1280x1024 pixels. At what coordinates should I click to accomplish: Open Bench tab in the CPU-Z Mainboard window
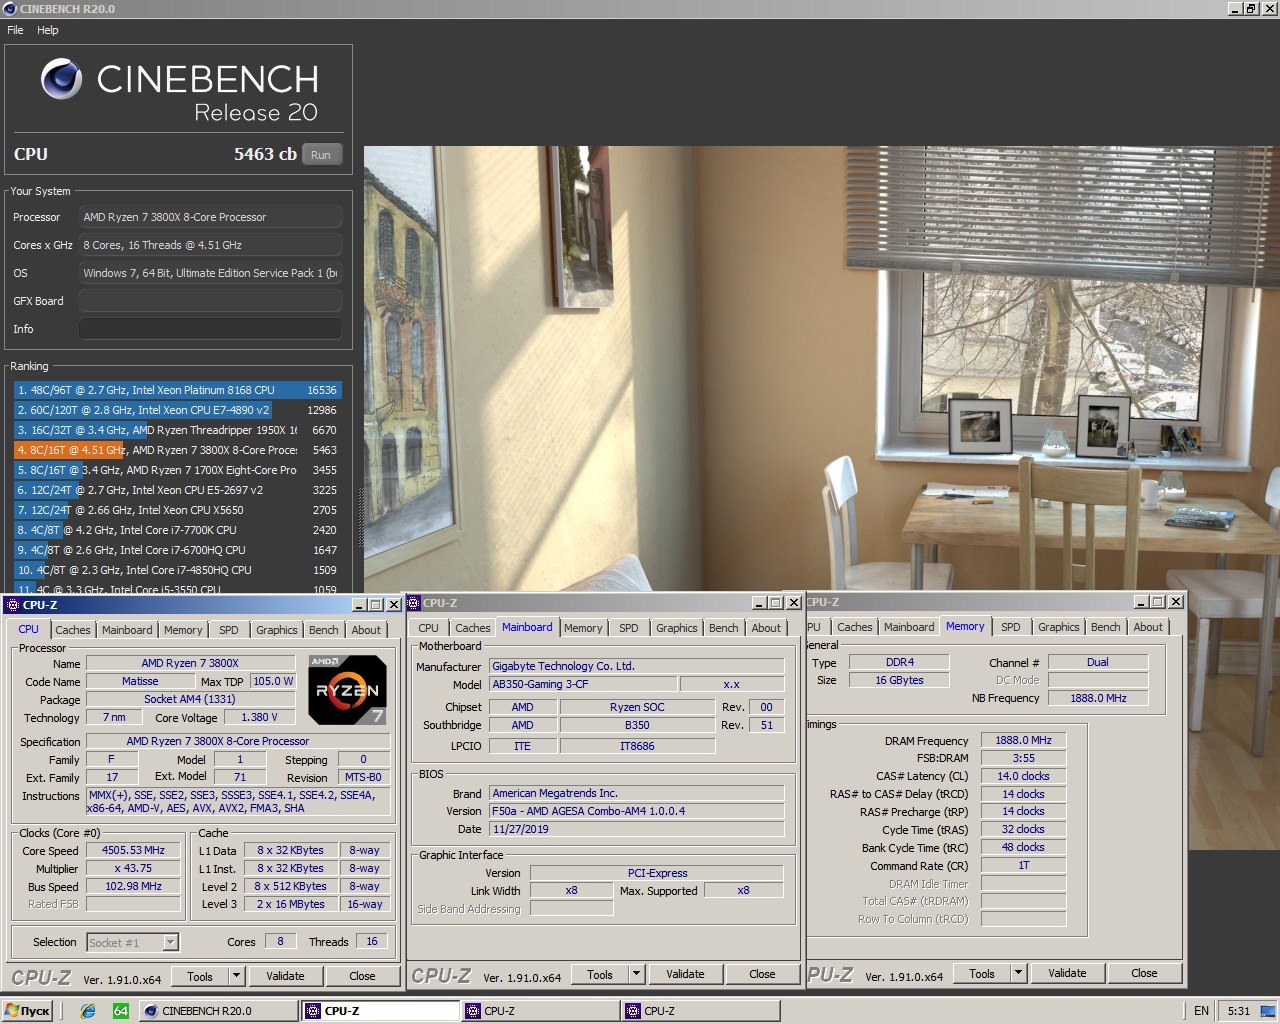[x=723, y=628]
